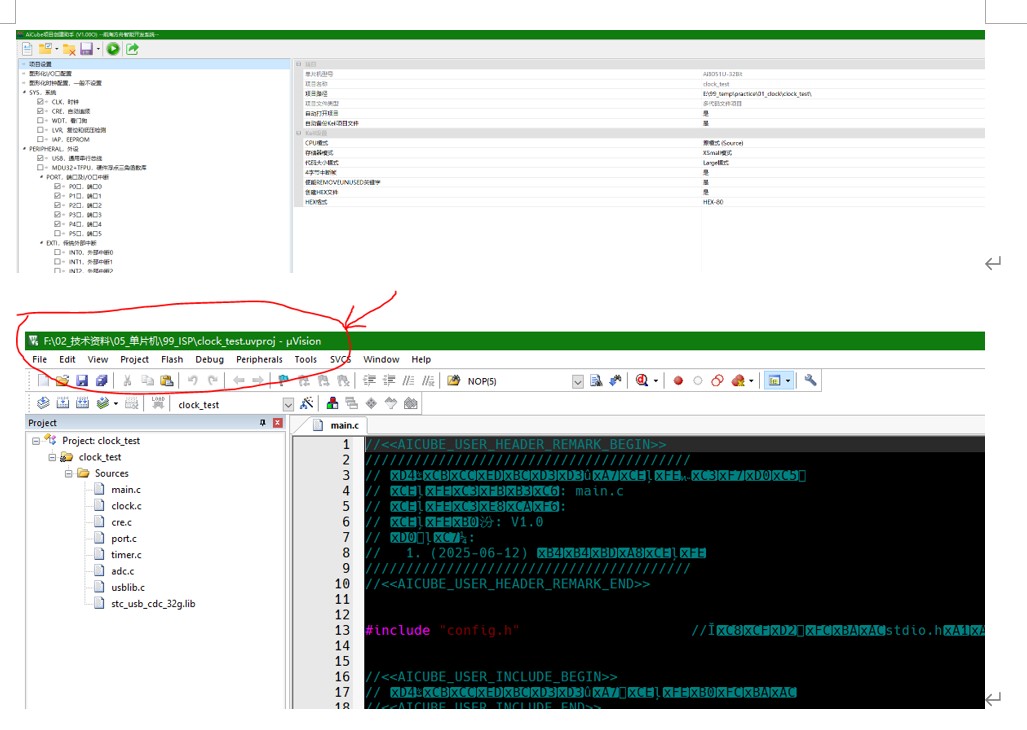Click Start/Stop Debug Session icon
The height and width of the screenshot is (730, 1027).
point(642,381)
